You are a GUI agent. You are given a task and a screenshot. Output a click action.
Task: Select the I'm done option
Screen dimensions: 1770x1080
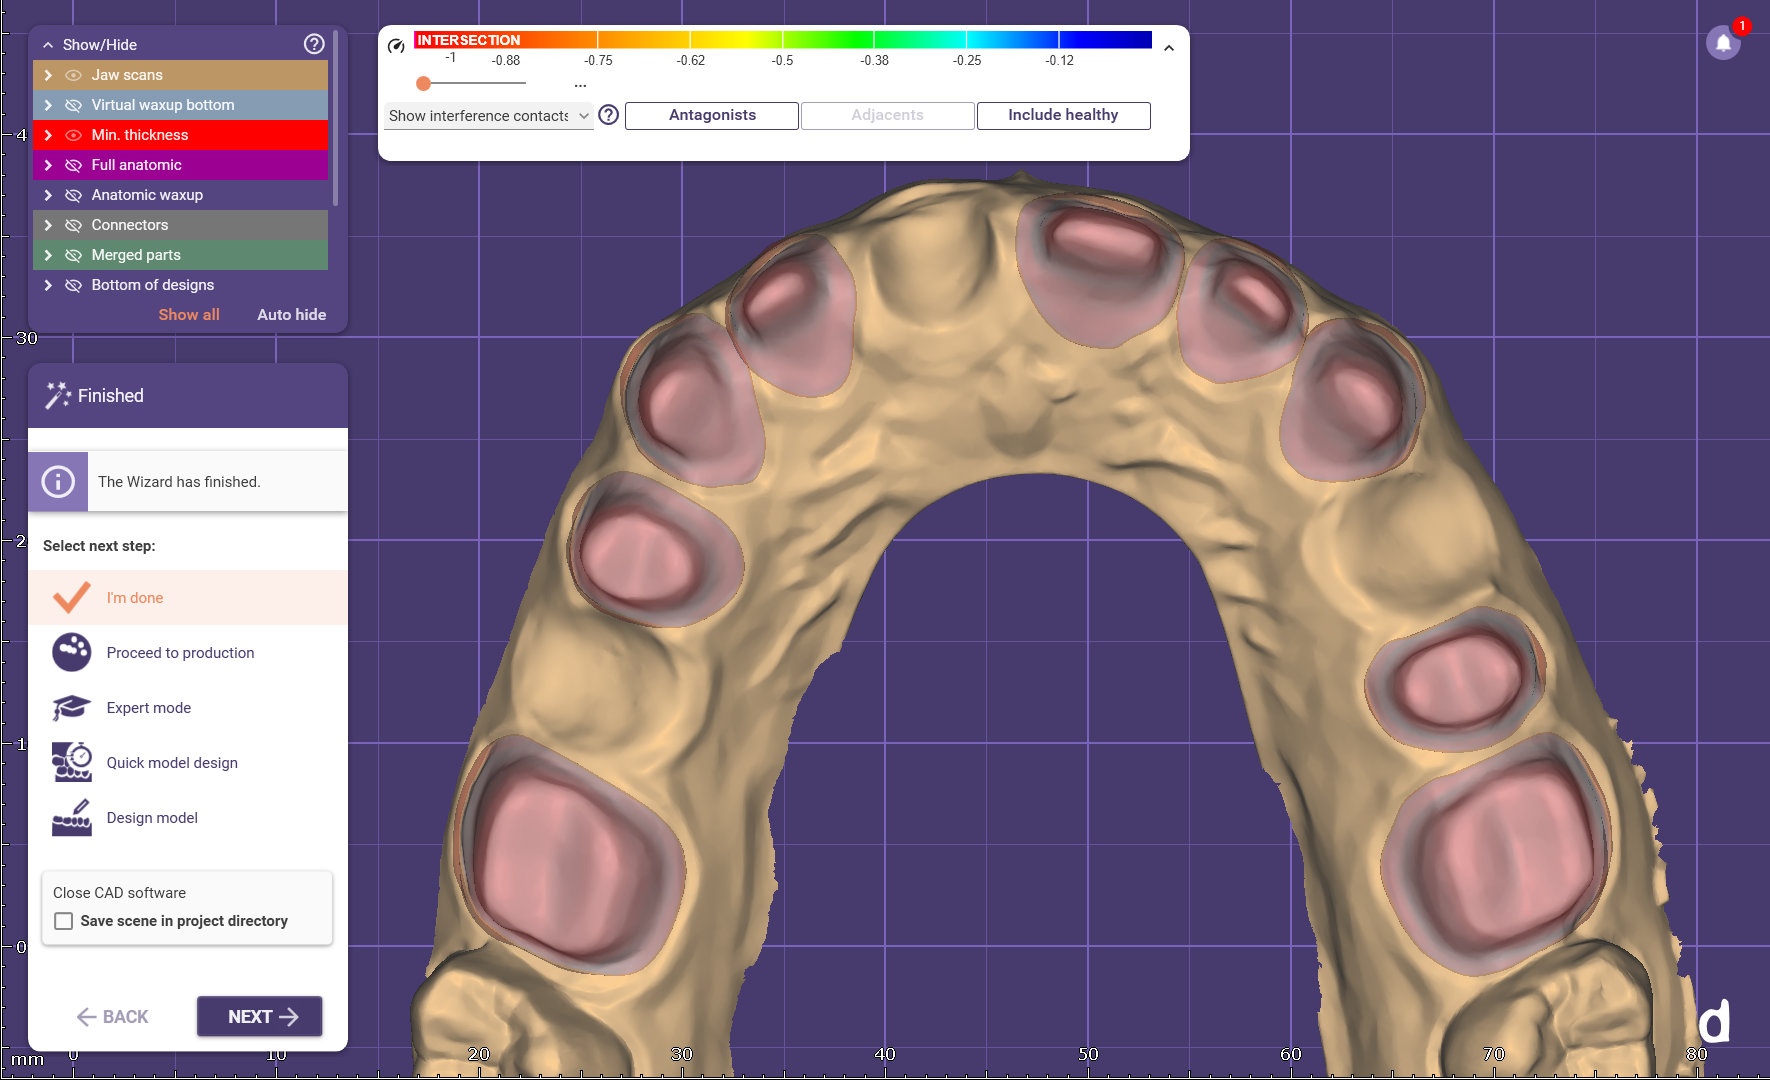tap(135, 598)
